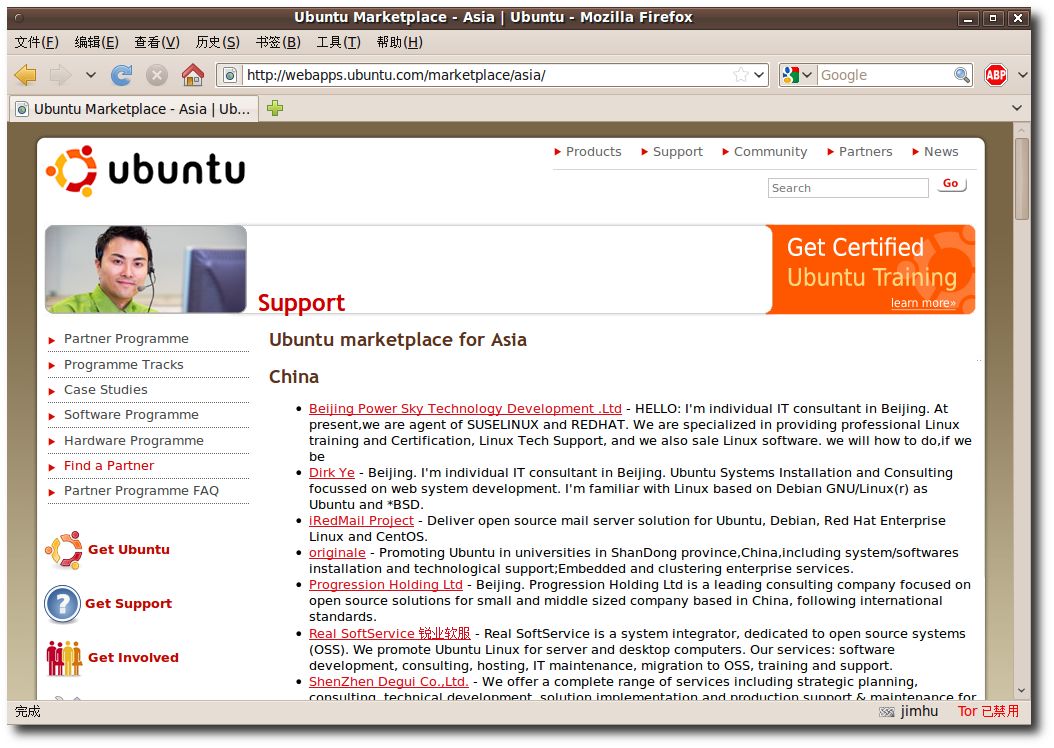Click the site Search text field
Screen dimensions: 1054x748
pos(848,188)
